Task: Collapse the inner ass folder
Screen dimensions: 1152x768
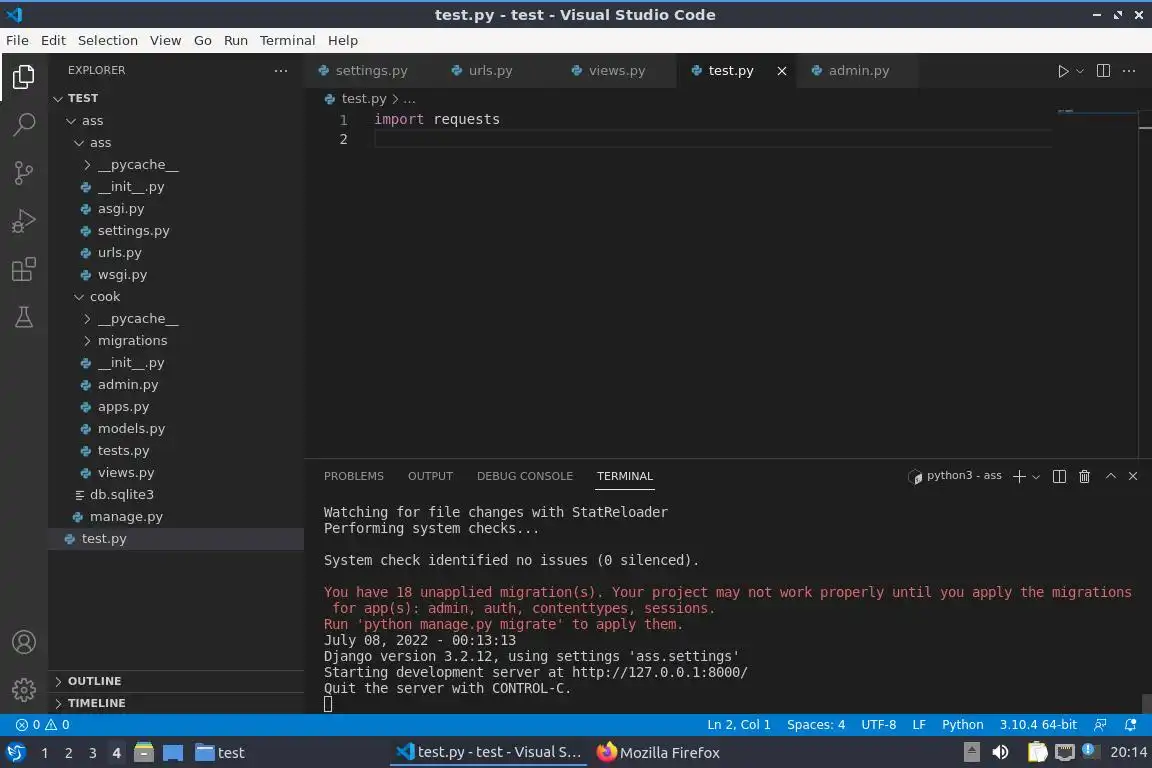Action: 79,143
